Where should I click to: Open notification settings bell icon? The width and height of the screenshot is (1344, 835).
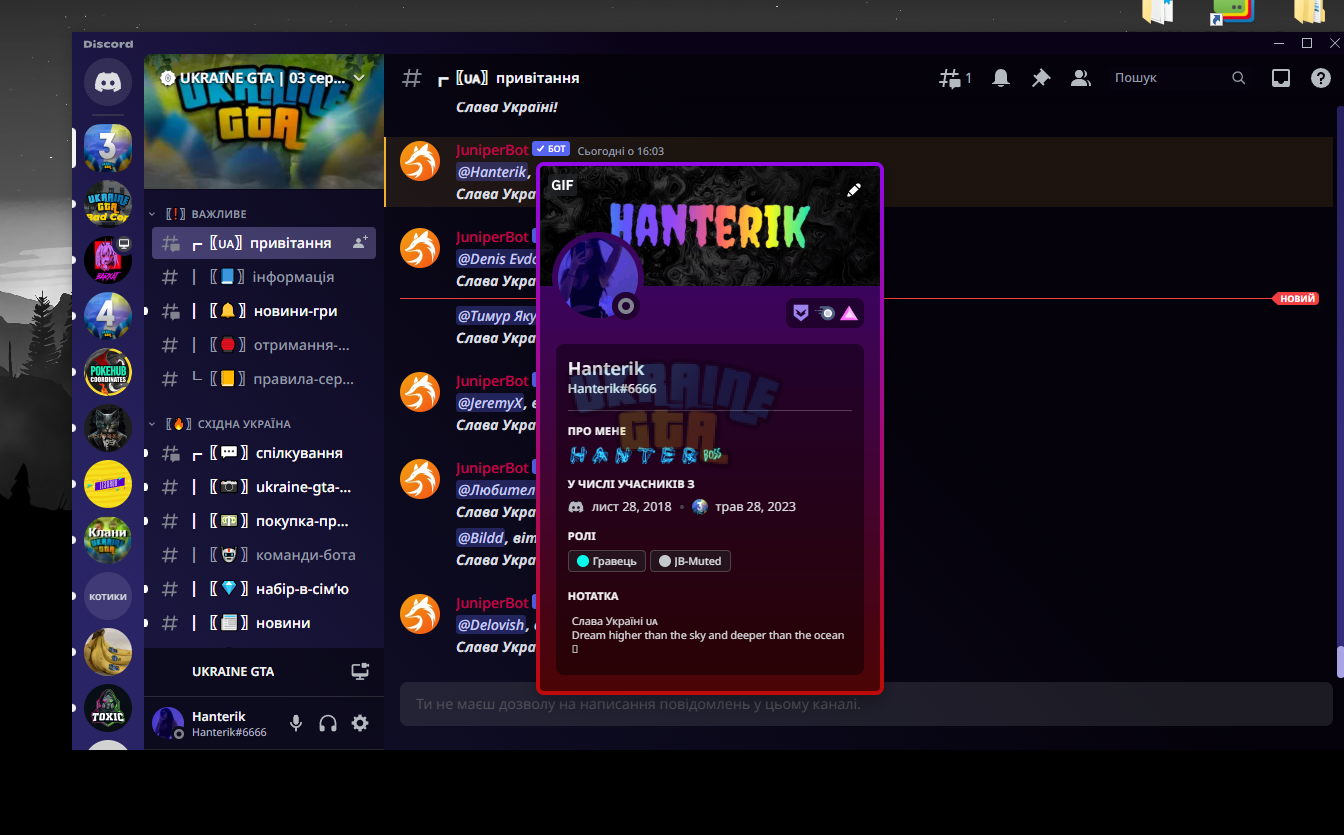coord(1001,78)
